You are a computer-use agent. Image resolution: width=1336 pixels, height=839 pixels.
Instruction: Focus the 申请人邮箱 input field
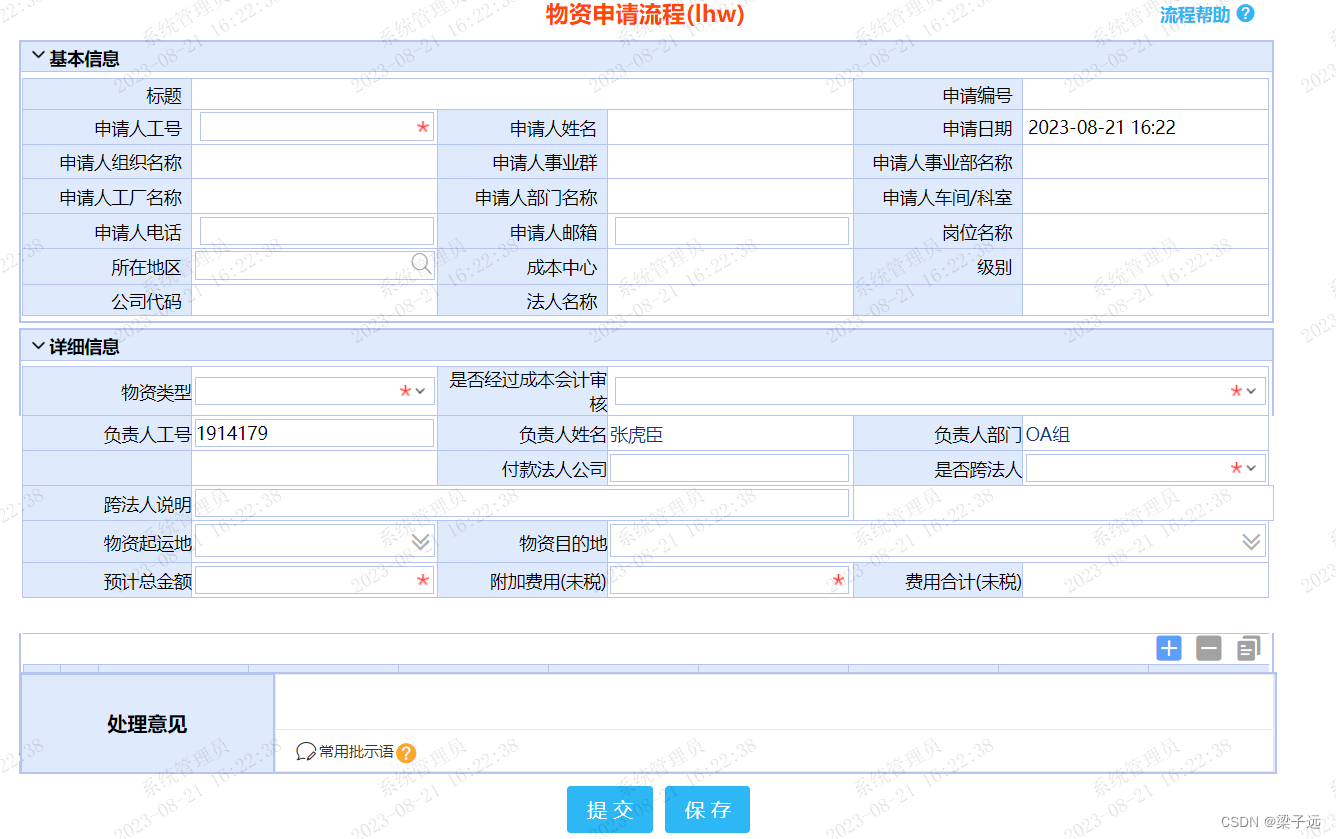point(732,231)
